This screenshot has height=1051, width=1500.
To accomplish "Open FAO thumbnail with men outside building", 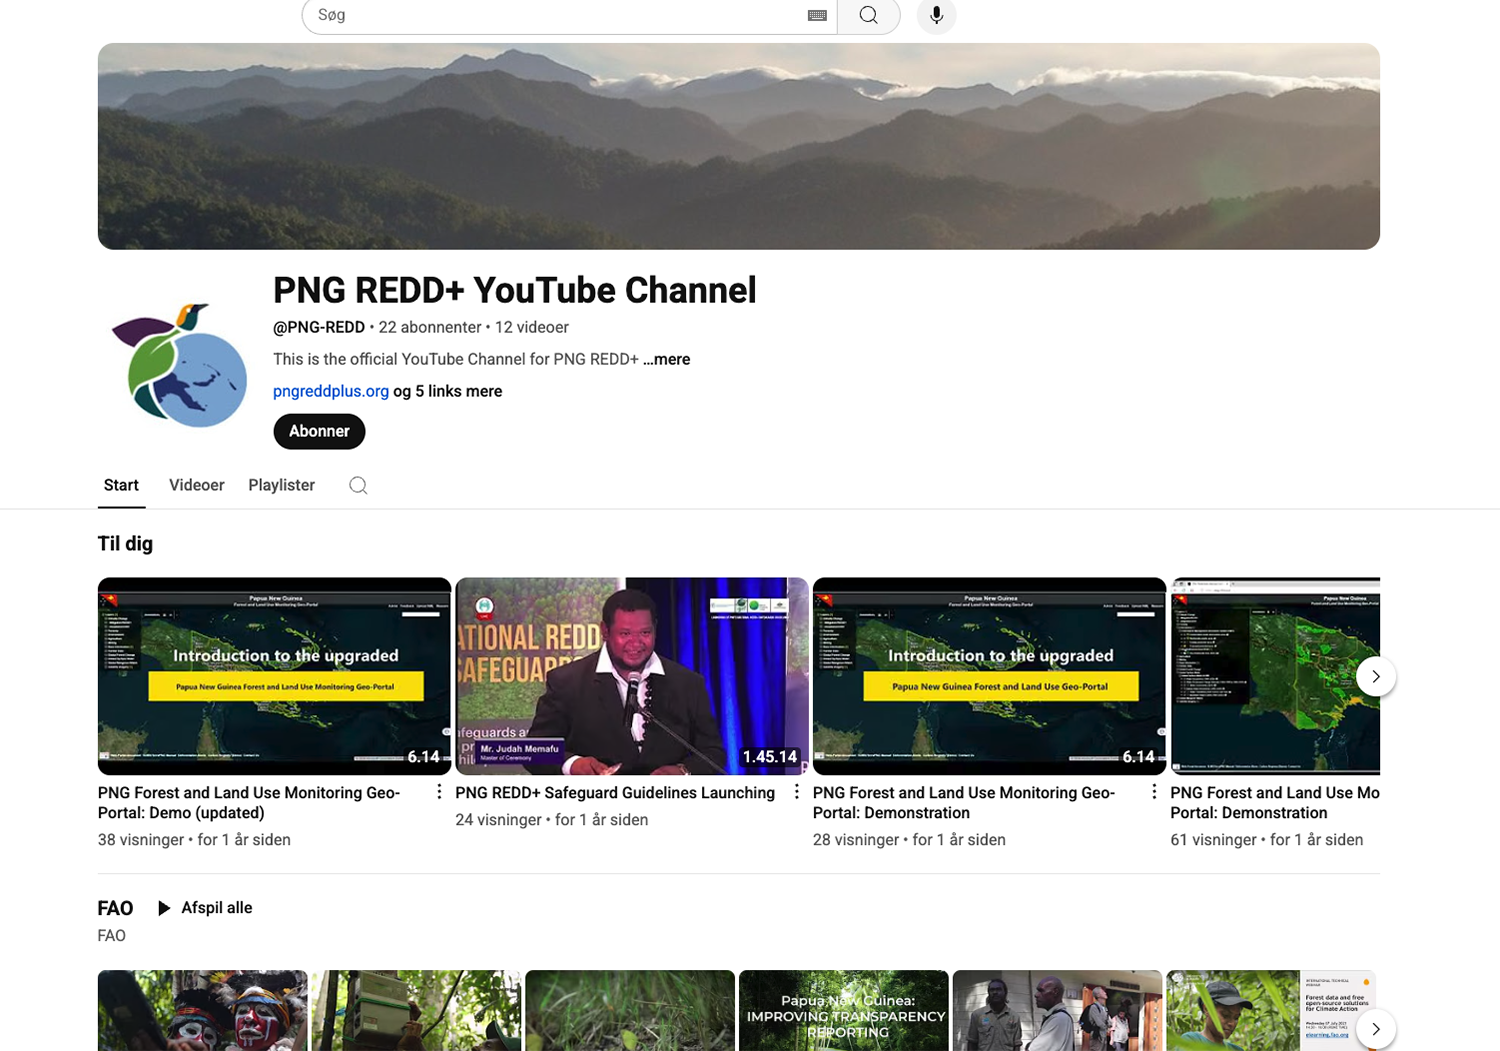I will pos(1058,1010).
